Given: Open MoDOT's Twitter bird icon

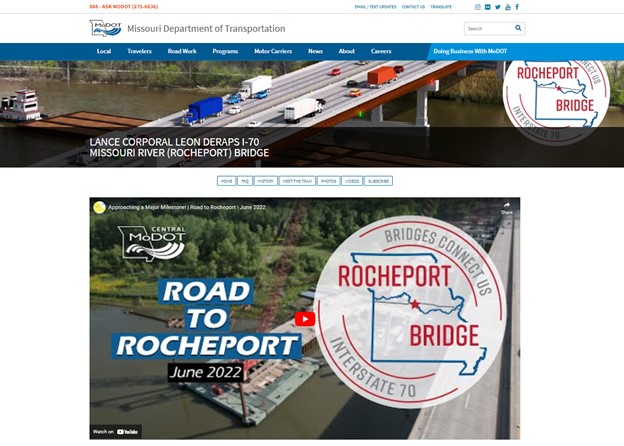Looking at the screenshot, I should click(x=497, y=7).
